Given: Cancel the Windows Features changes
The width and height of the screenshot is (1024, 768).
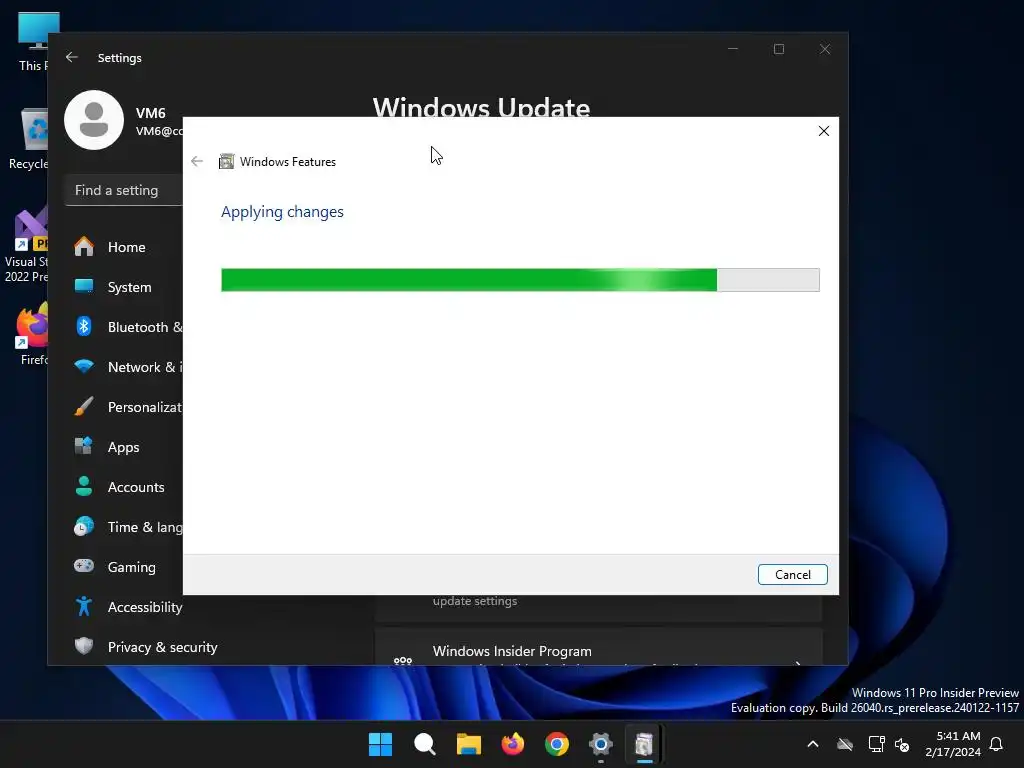Looking at the screenshot, I should click(x=792, y=575).
